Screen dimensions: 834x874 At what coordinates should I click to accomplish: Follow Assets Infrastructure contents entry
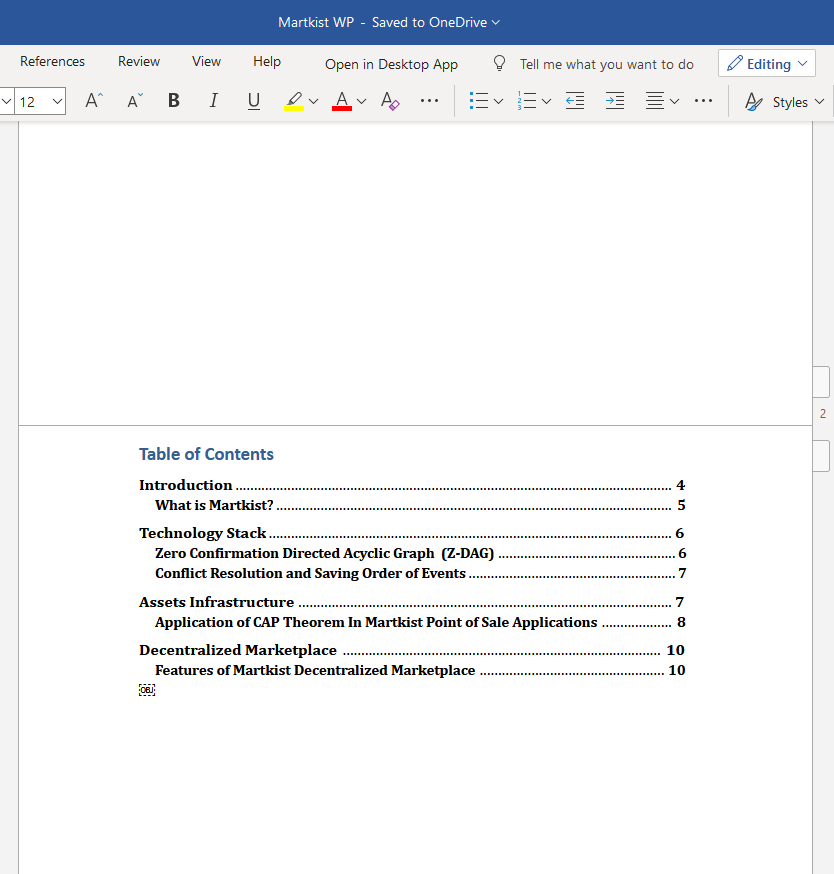tap(412, 603)
